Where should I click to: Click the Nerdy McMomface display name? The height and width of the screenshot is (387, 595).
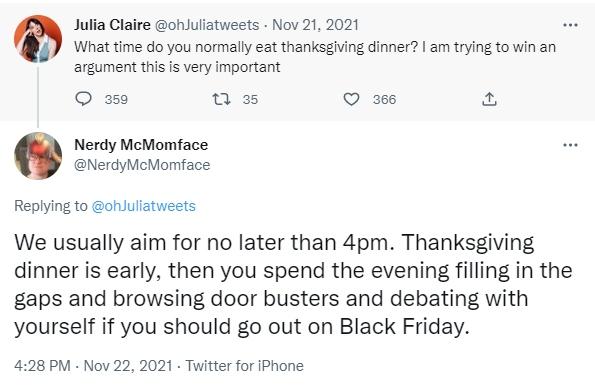coord(141,145)
